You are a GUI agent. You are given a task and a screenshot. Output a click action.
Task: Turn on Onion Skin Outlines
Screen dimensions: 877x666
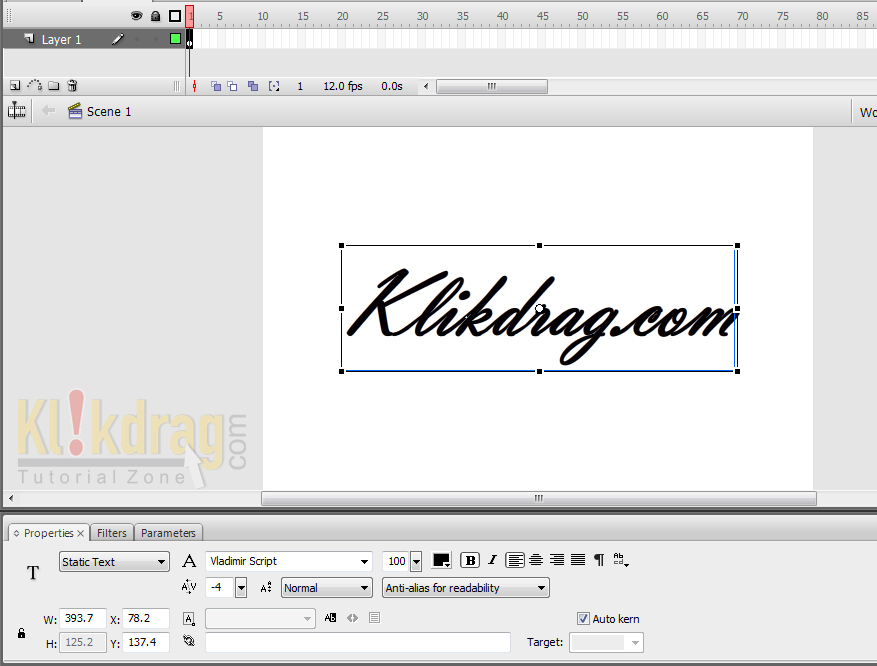click(233, 86)
